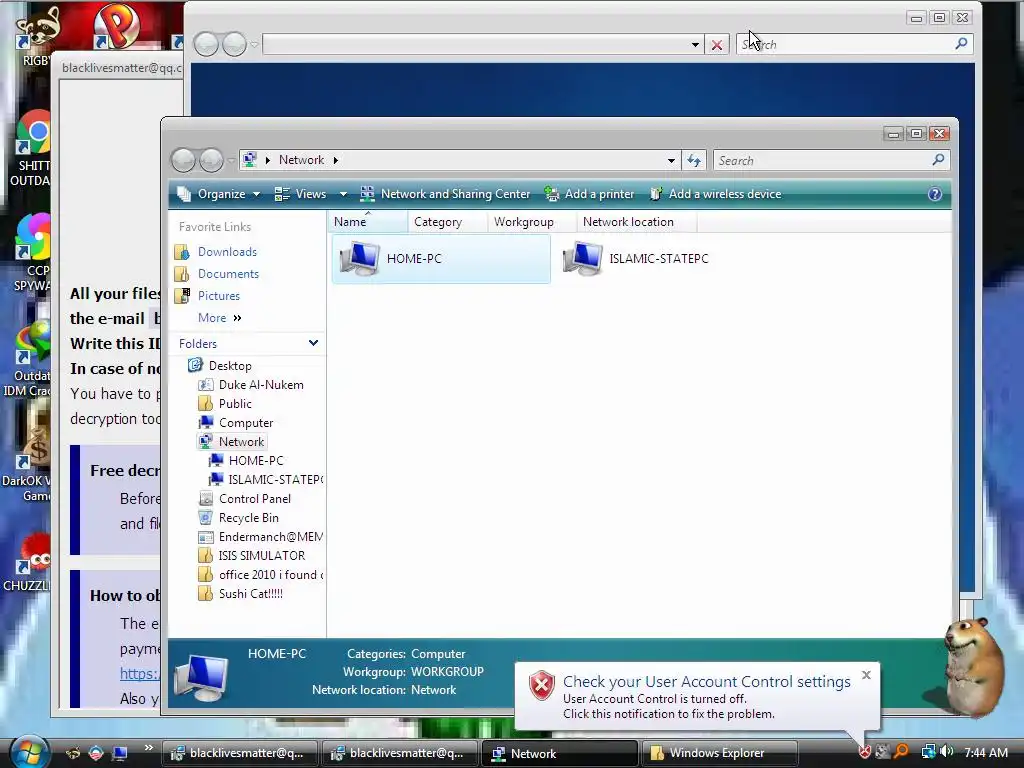This screenshot has height=768, width=1024.
Task: Click Add a printer
Action: pos(589,194)
